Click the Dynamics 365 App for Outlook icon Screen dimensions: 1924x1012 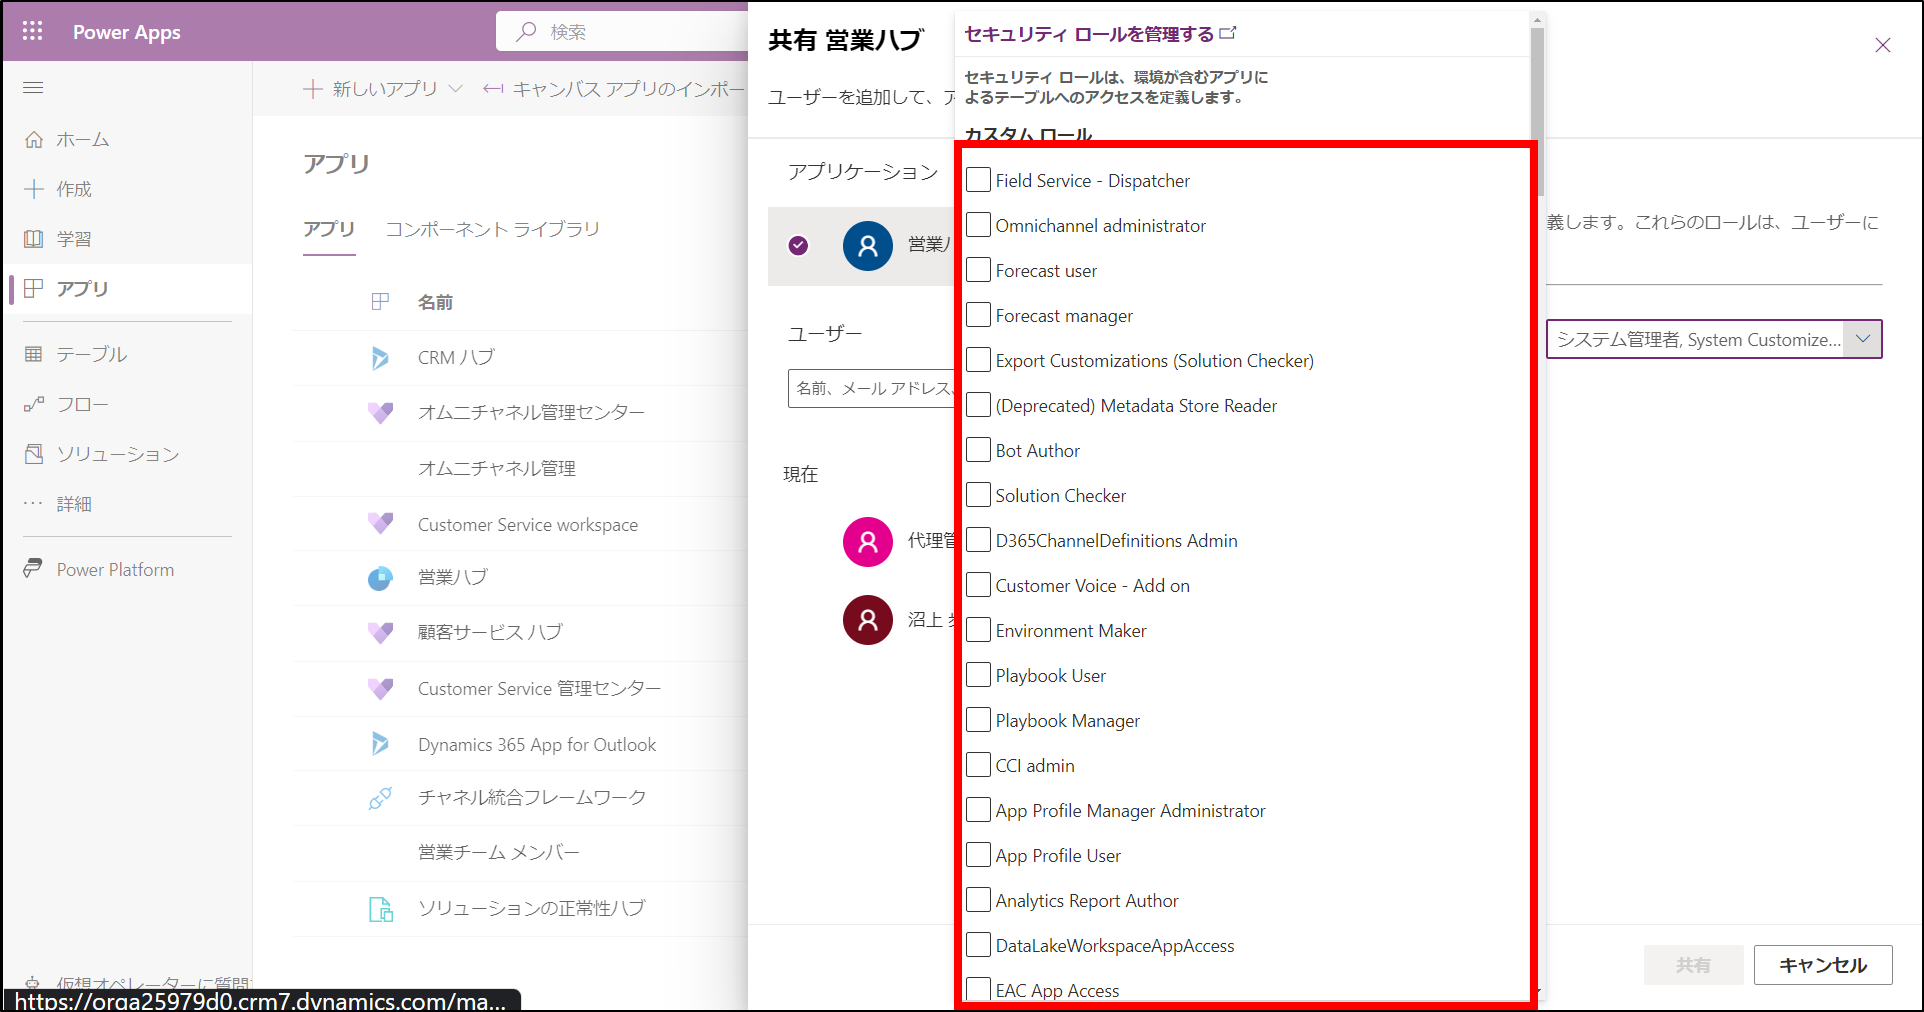[380, 743]
